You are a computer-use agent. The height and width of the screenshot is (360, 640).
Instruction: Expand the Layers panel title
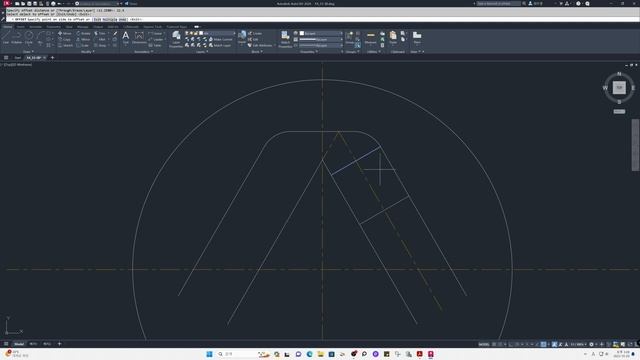(x=202, y=51)
